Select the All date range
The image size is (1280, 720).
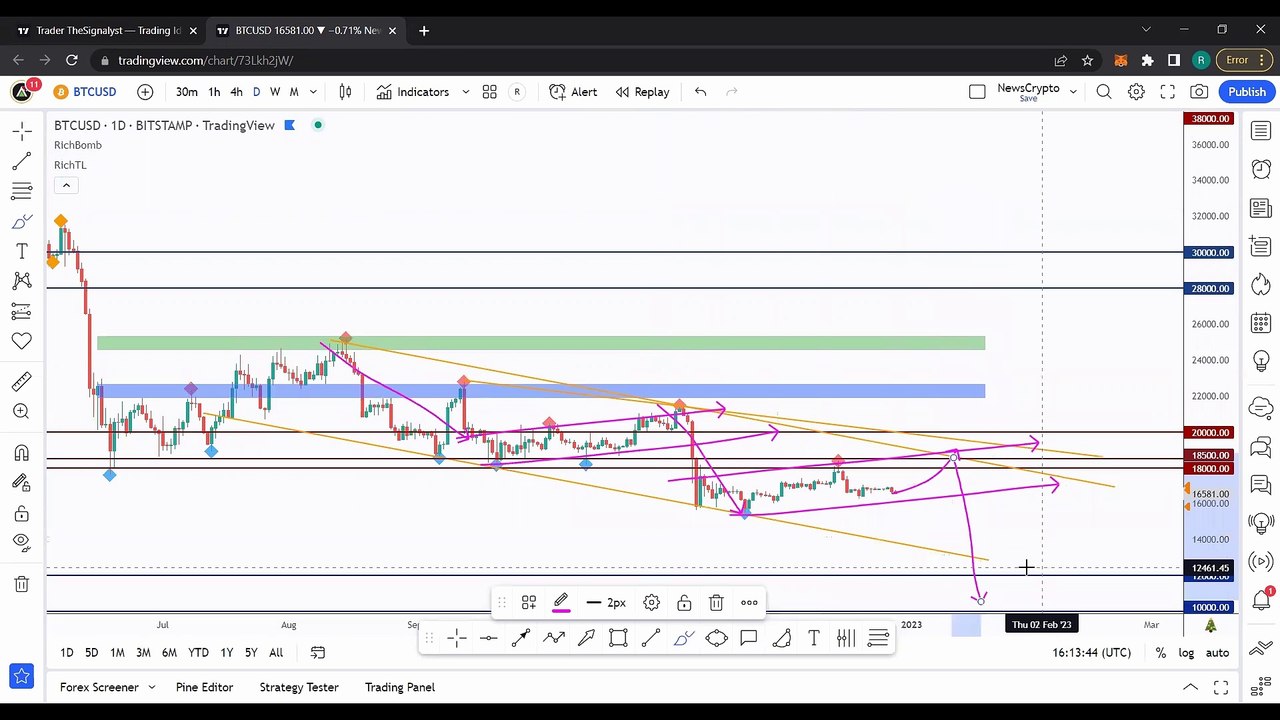pyautogui.click(x=276, y=653)
